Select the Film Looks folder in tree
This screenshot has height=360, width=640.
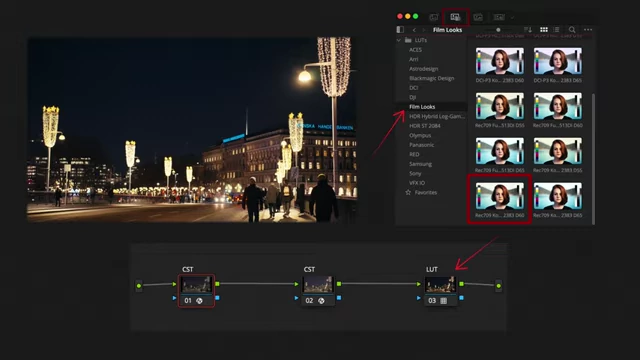422,107
